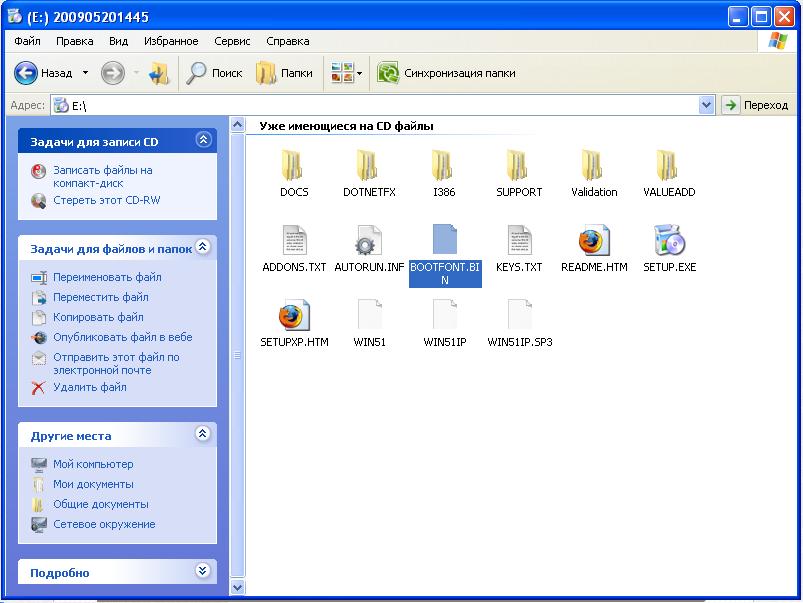The width and height of the screenshot is (803, 603).
Task: Open the Справка menu
Action: click(288, 41)
